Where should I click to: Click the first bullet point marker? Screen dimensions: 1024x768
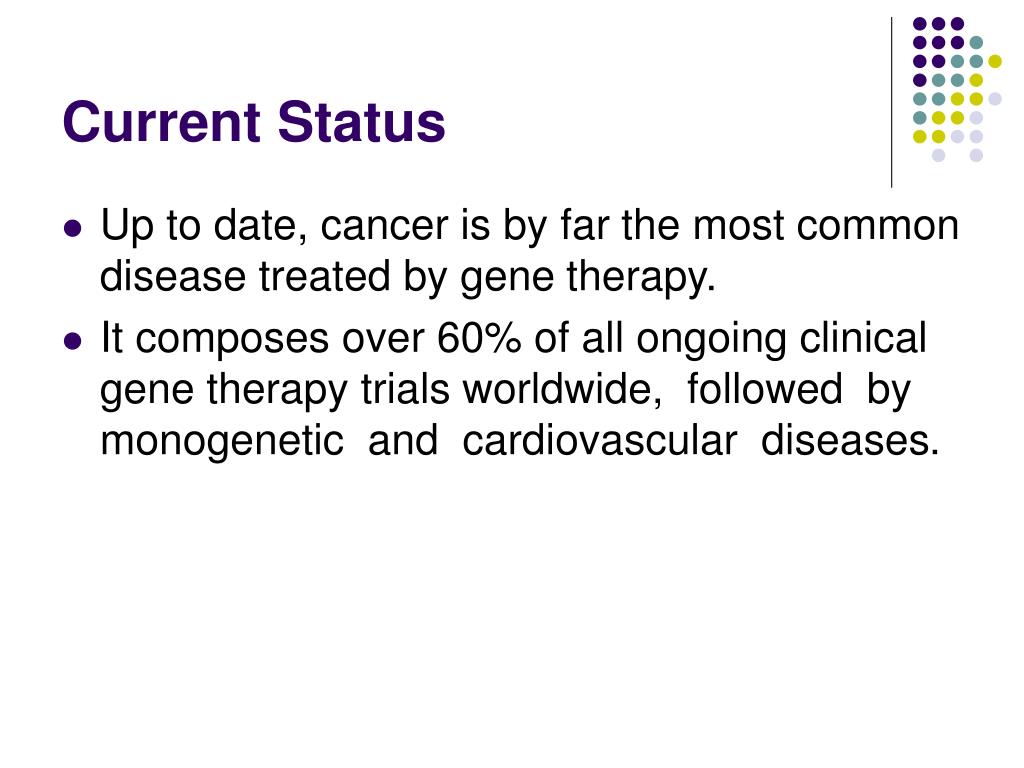tap(73, 228)
